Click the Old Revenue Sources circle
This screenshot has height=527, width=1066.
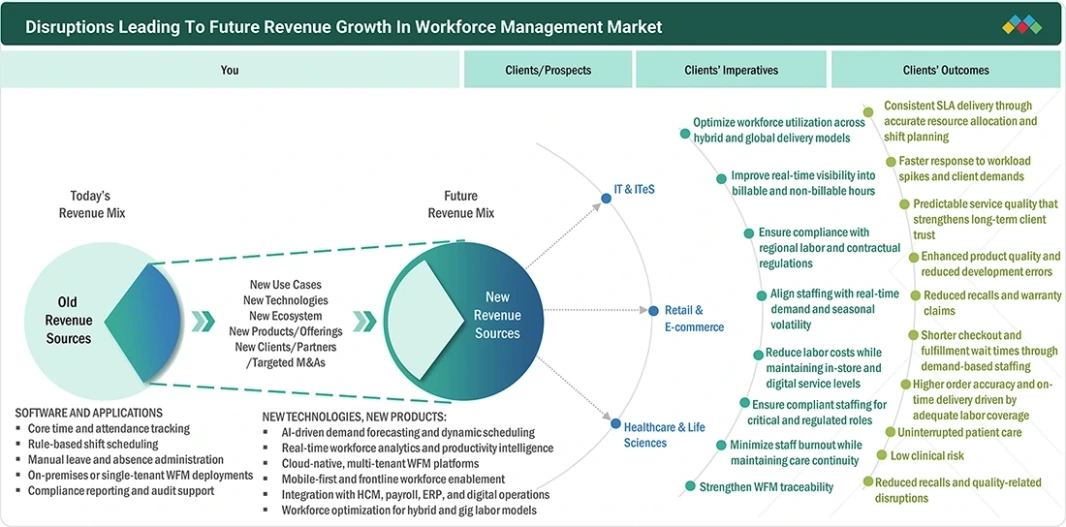[x=103, y=321]
